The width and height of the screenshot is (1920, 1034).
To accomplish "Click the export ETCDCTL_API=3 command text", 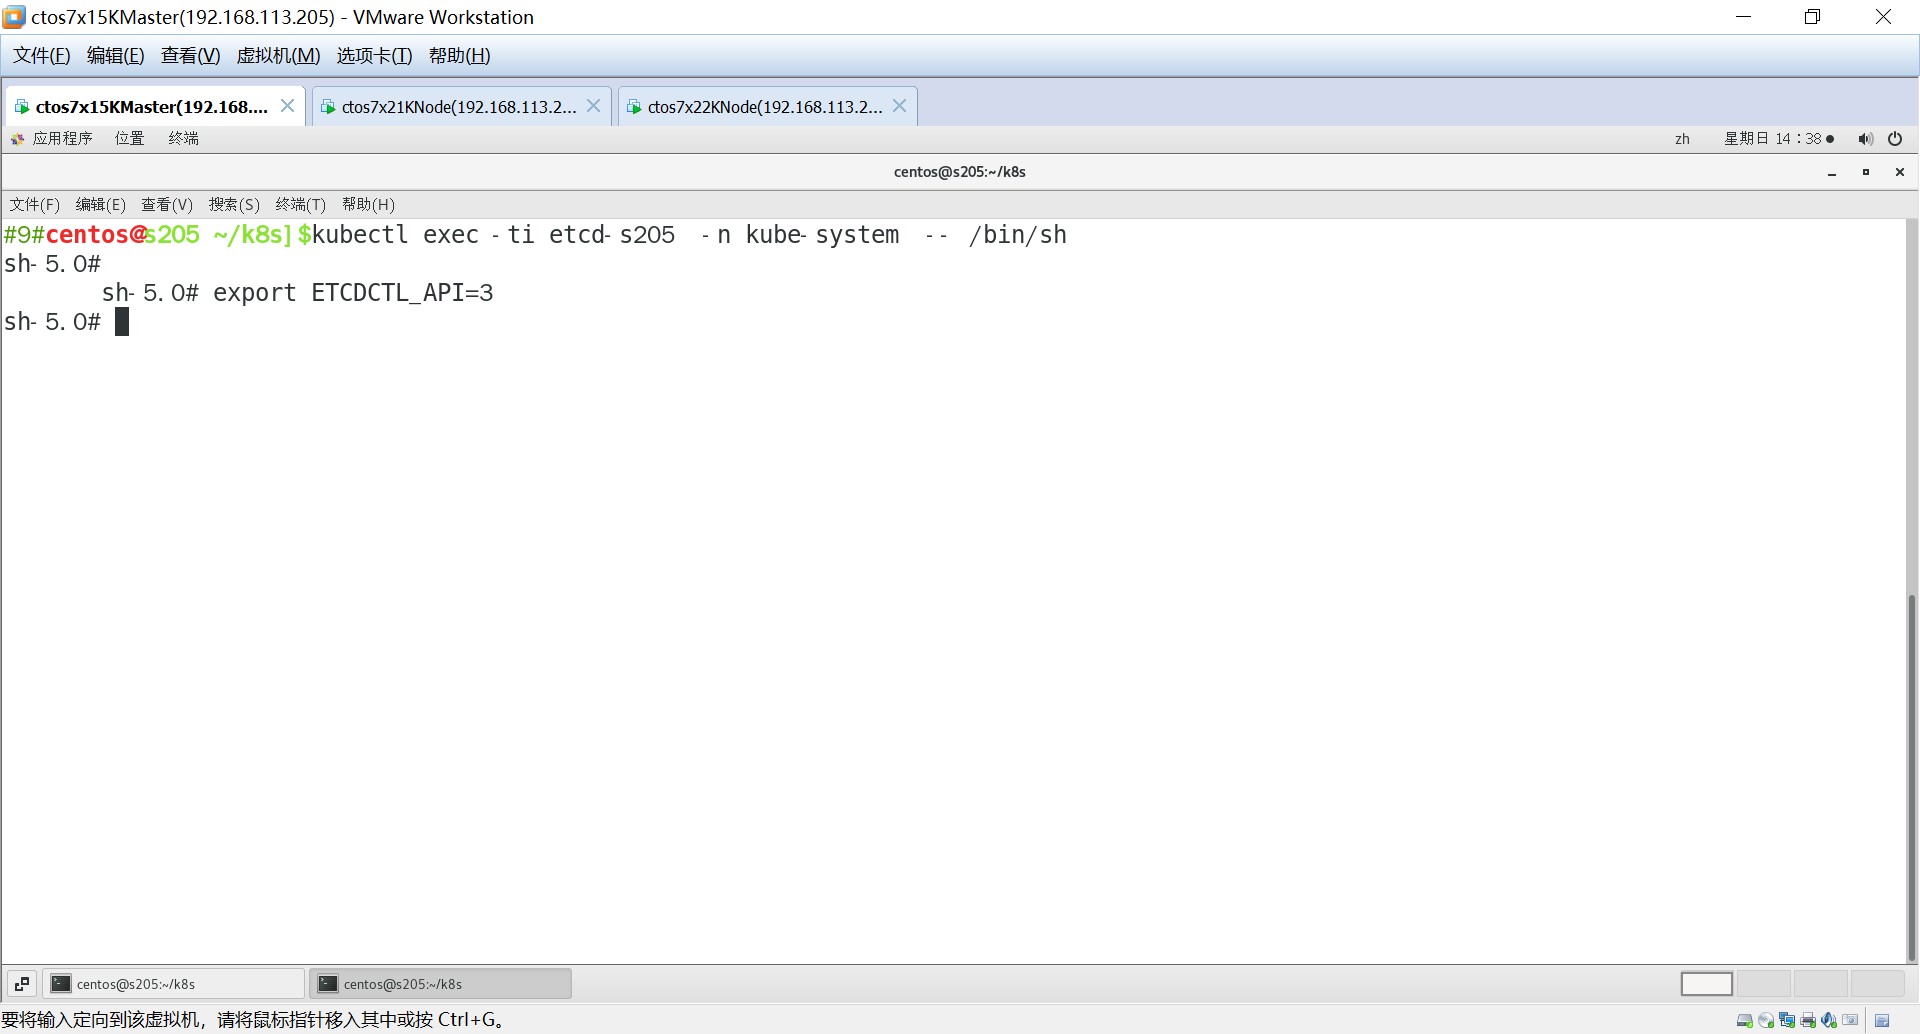I will pyautogui.click(x=353, y=293).
